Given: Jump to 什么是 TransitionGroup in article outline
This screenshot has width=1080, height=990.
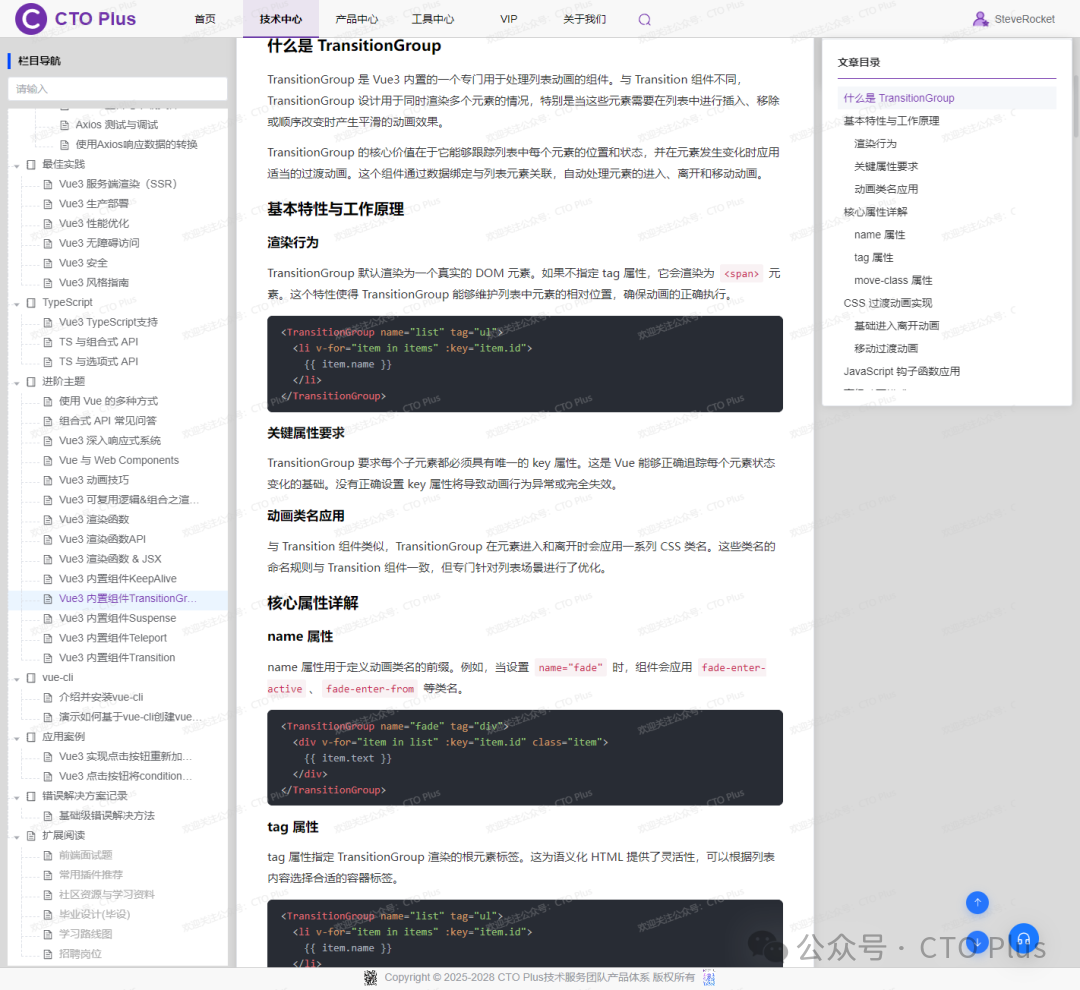Looking at the screenshot, I should [898, 98].
